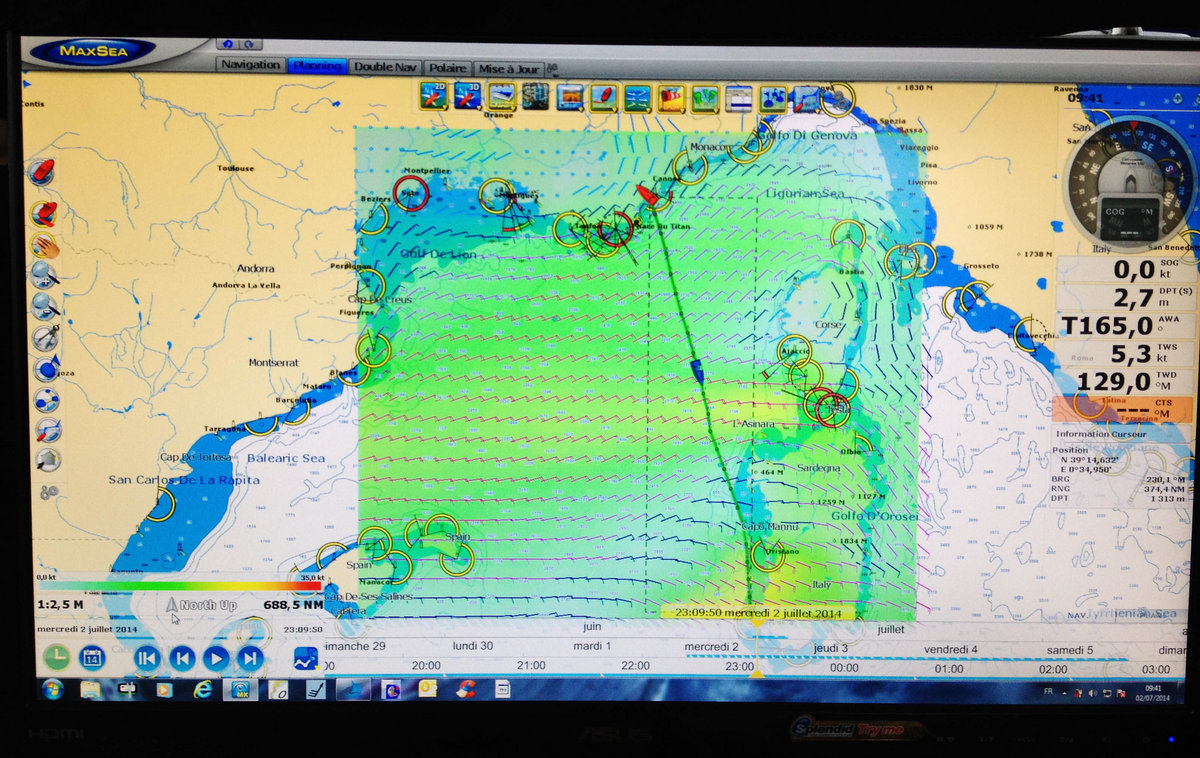Click the DPT 2,7 m depth readout
1200x758 pixels.
click(1126, 298)
